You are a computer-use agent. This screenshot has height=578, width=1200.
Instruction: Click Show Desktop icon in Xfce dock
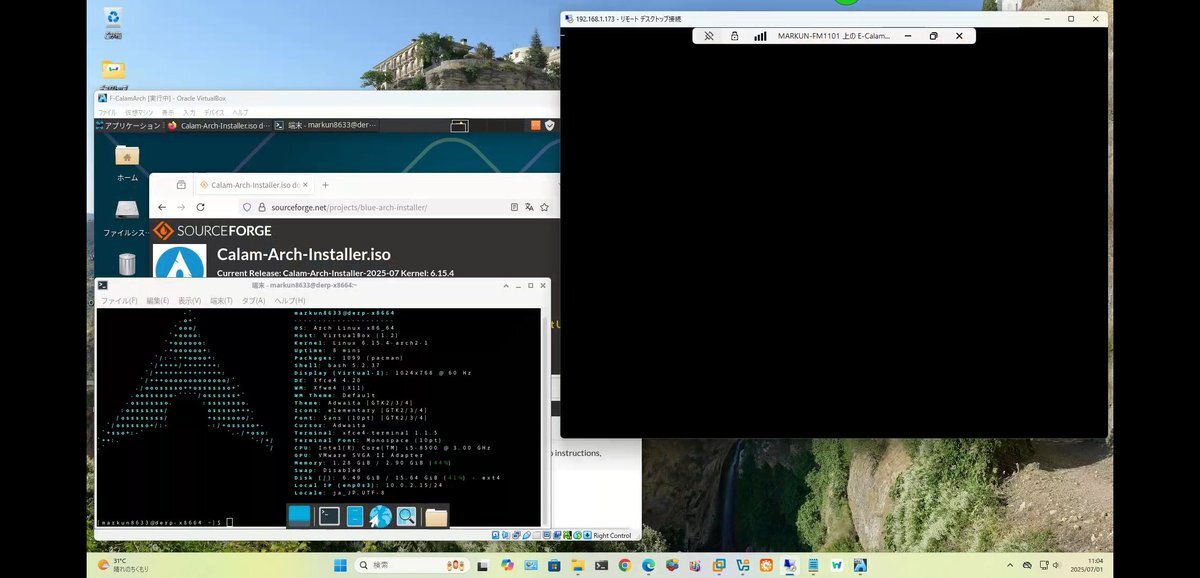coord(300,515)
